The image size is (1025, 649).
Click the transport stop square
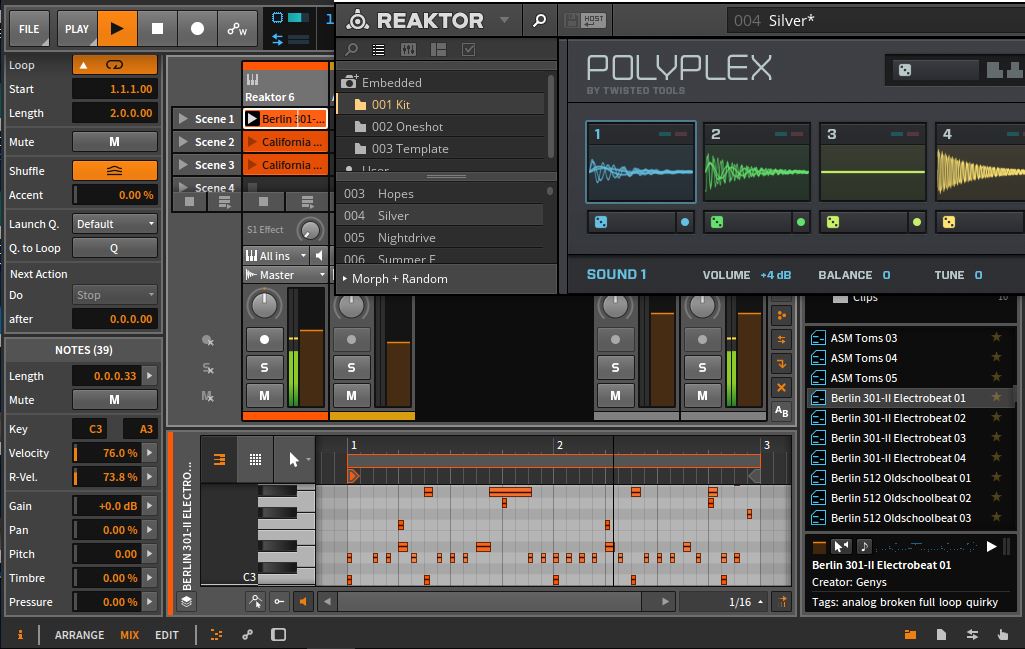(158, 29)
